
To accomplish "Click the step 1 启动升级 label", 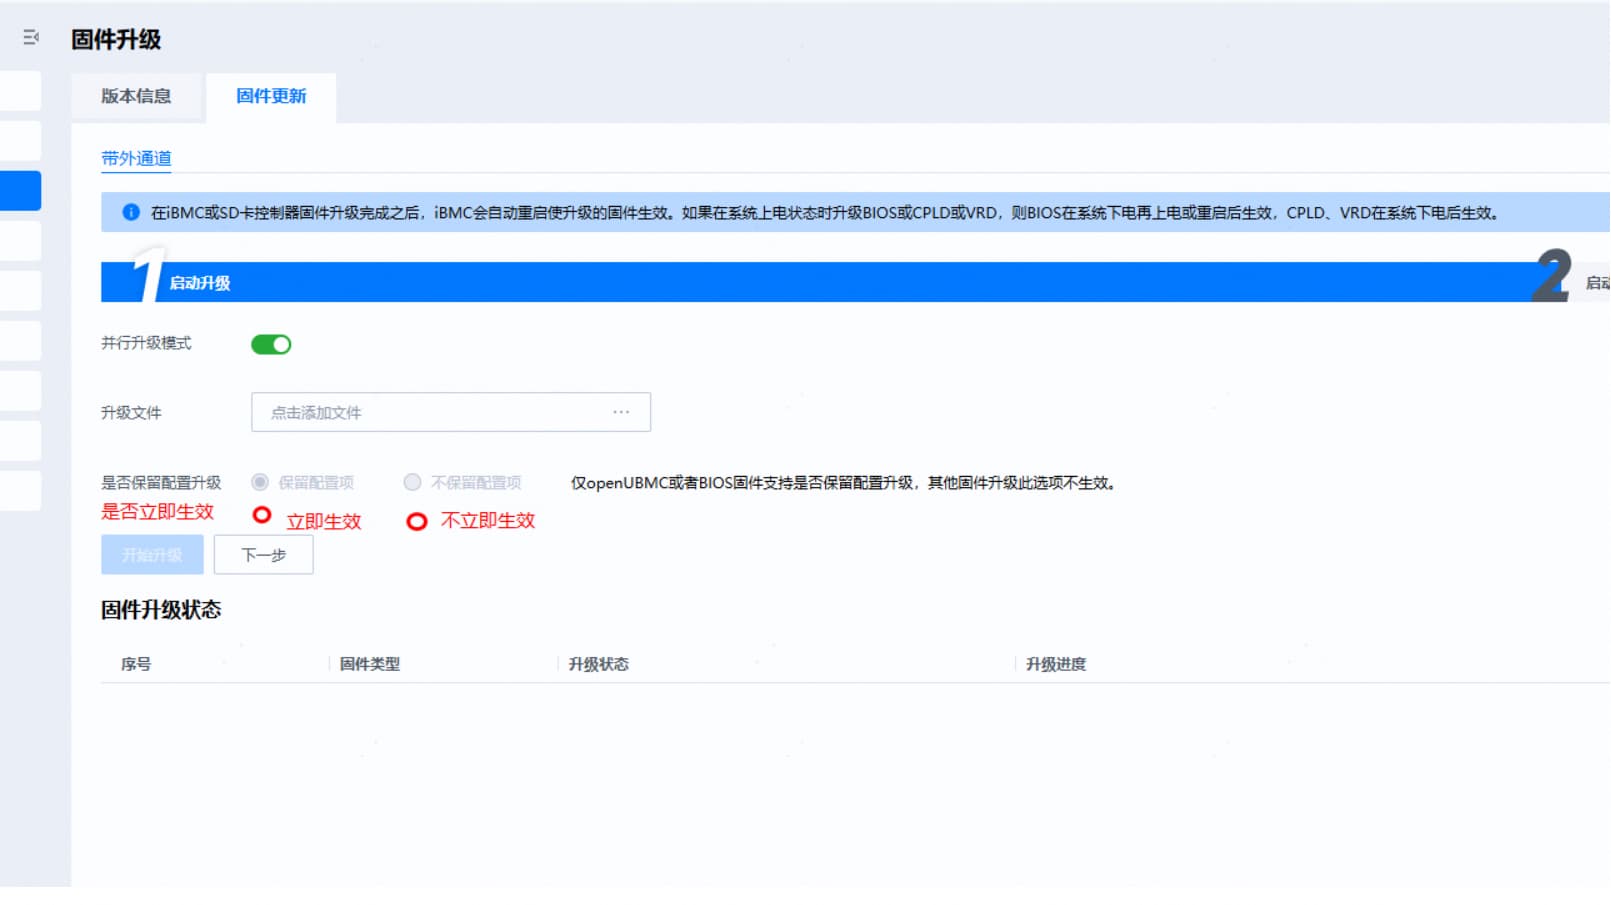I will click(200, 283).
